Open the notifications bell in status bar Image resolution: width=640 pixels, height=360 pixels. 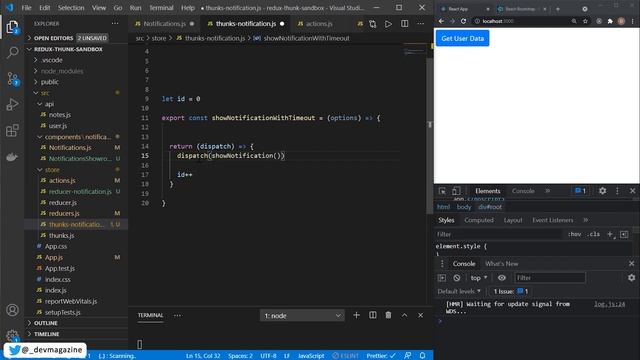coord(422,356)
